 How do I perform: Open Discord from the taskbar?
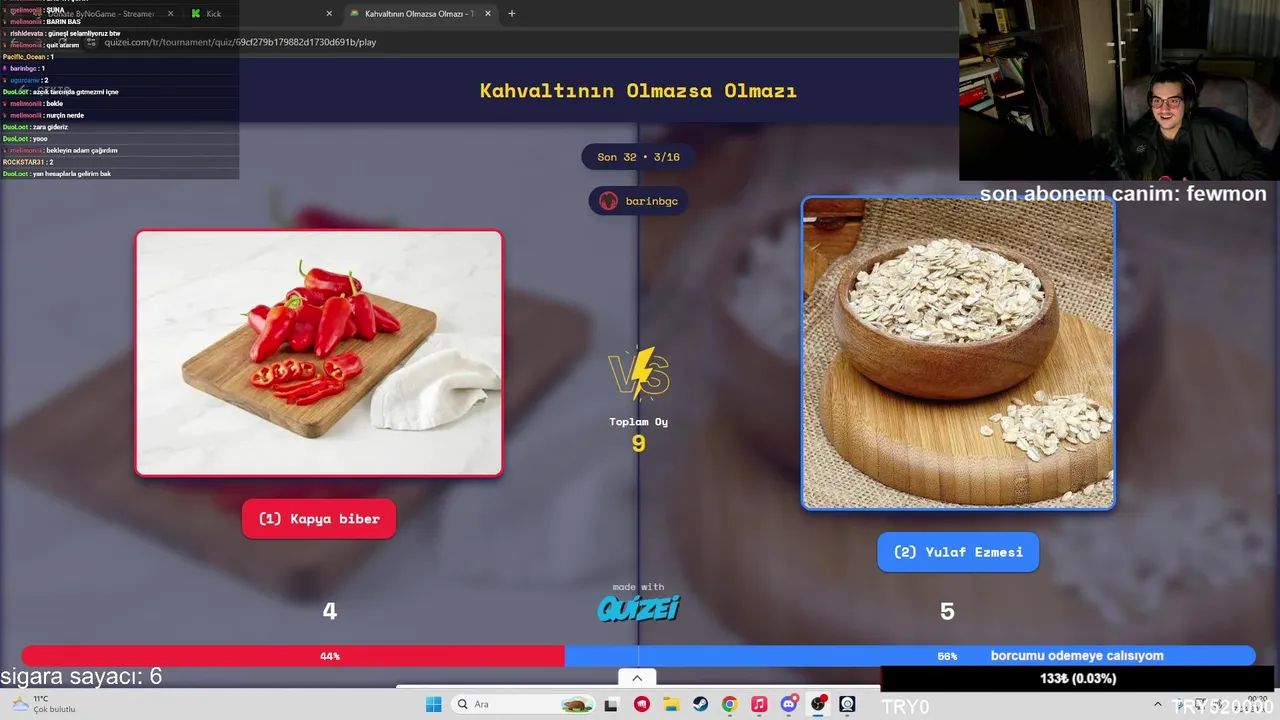point(789,704)
